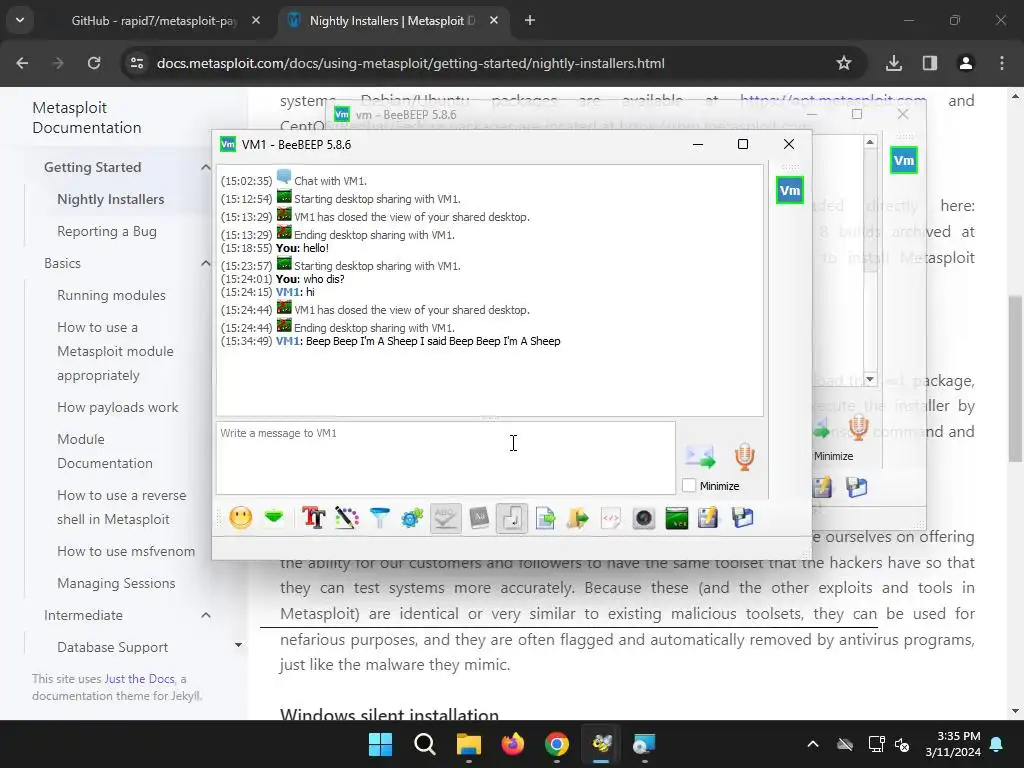The width and height of the screenshot is (1024, 768).
Task: Maximize the background vm - BeeBEEP window
Action: (857, 114)
